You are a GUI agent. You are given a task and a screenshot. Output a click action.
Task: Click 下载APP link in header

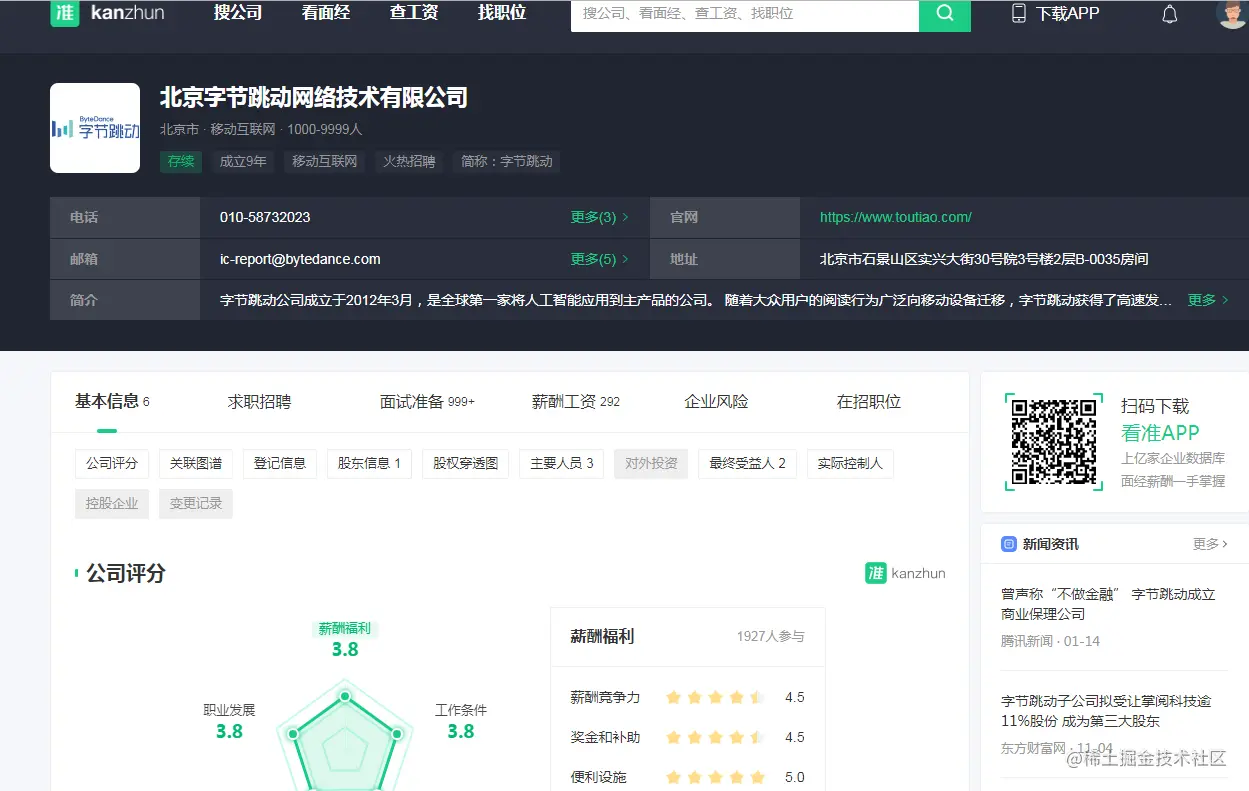[x=1067, y=14]
